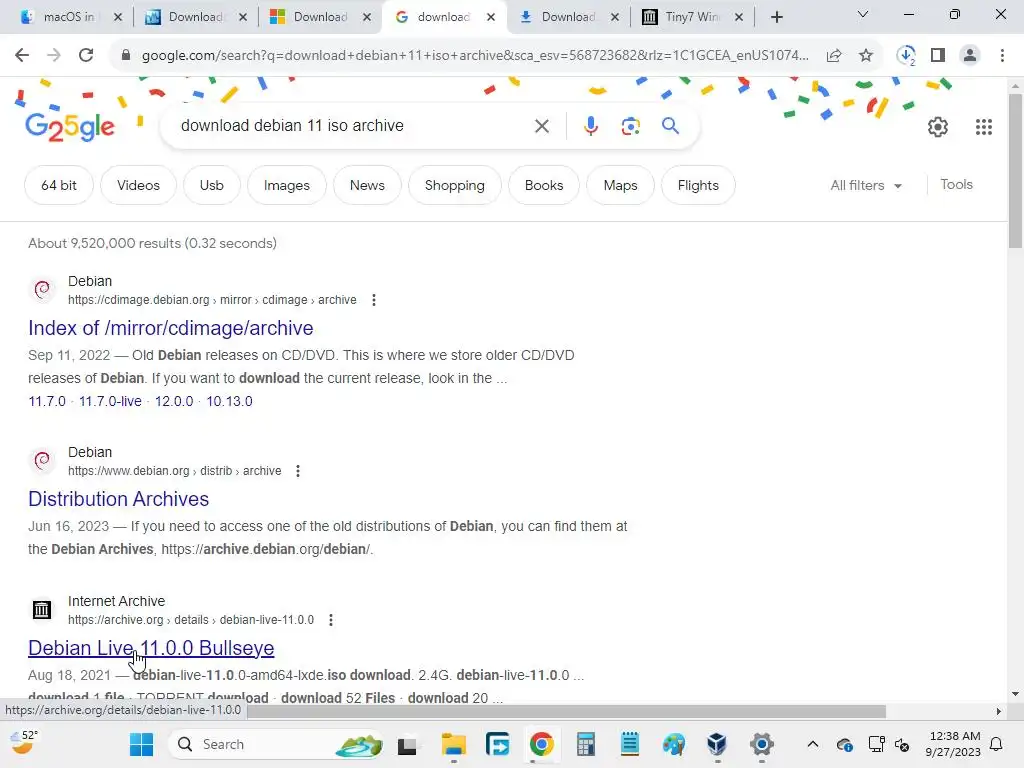
Task: Open Debian Live 11.0.0 Bullseye result
Action: tap(151, 648)
